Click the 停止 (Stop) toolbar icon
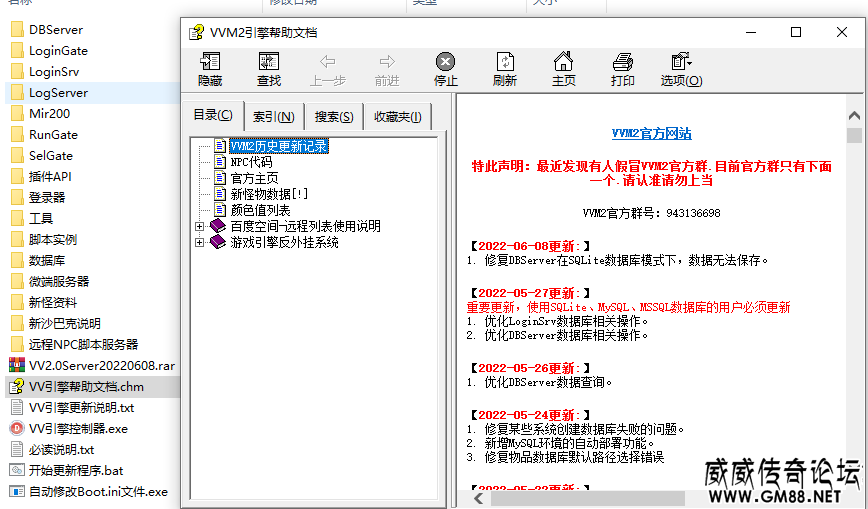The image size is (868, 509). pyautogui.click(x=446, y=69)
